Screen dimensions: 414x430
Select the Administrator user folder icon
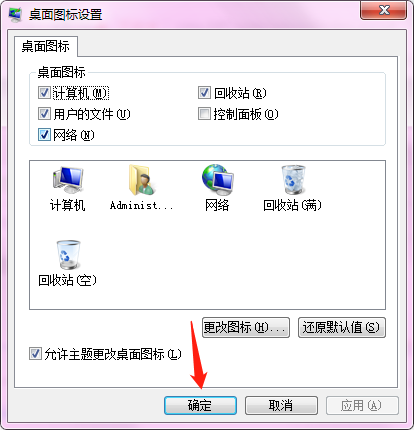click(x=141, y=180)
